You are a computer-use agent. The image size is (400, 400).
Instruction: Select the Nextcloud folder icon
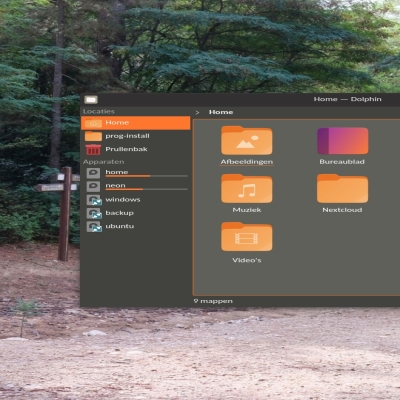tap(343, 188)
